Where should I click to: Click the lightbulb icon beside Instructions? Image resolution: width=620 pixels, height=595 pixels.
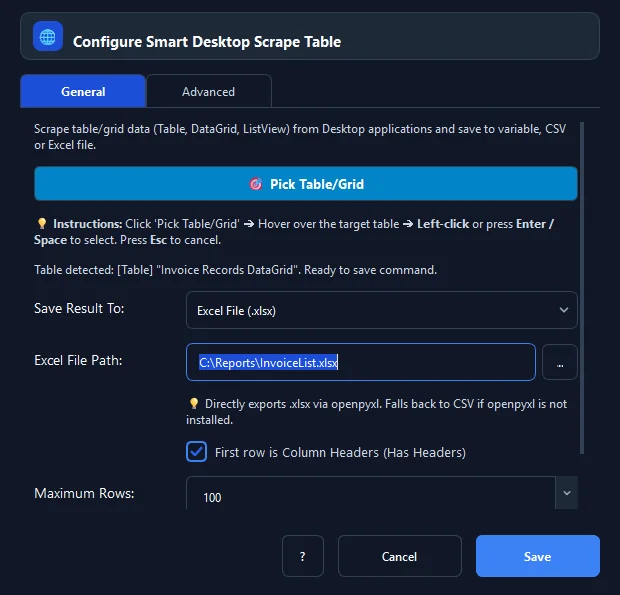[42, 224]
